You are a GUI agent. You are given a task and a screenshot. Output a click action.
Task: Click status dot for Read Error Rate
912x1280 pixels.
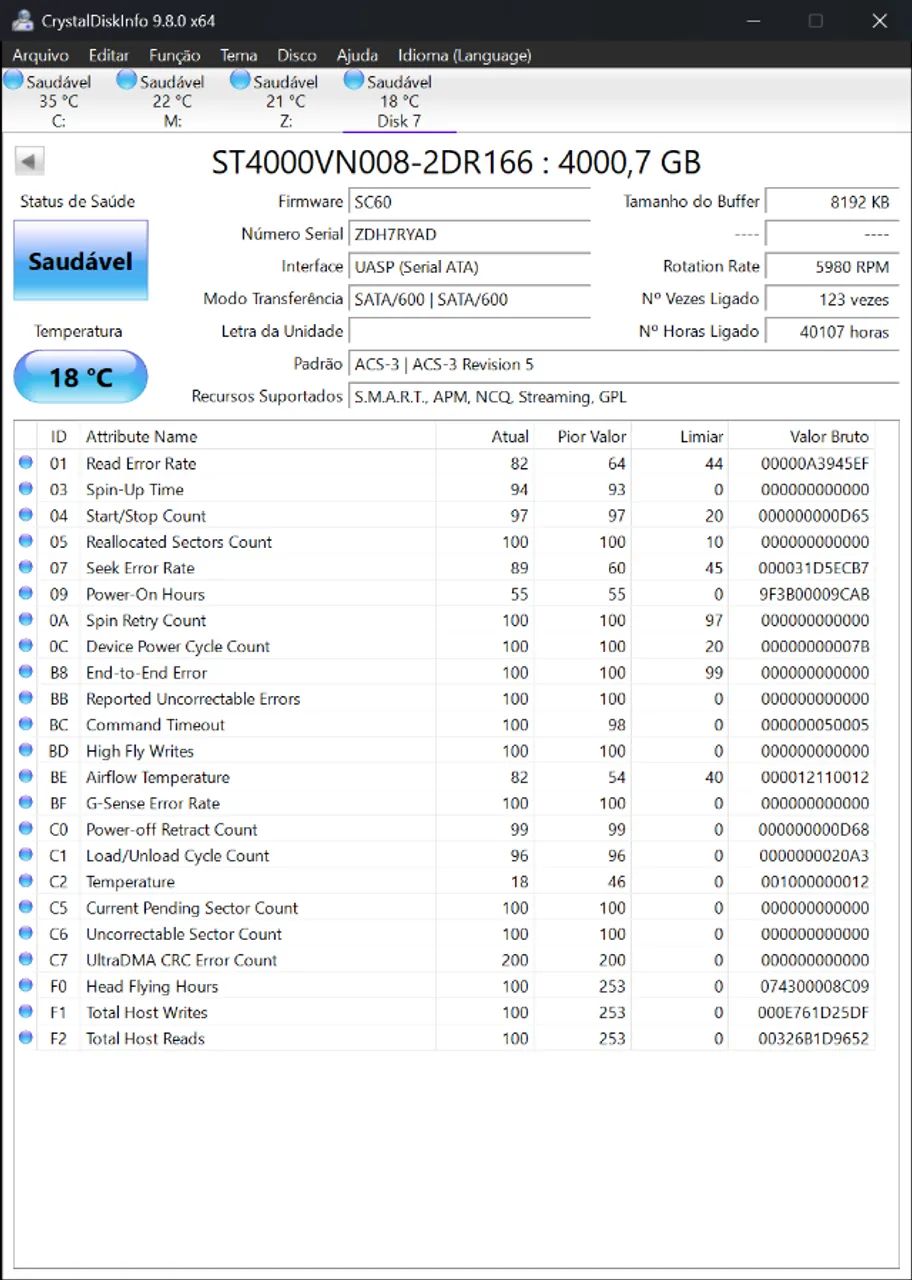[x=26, y=463]
